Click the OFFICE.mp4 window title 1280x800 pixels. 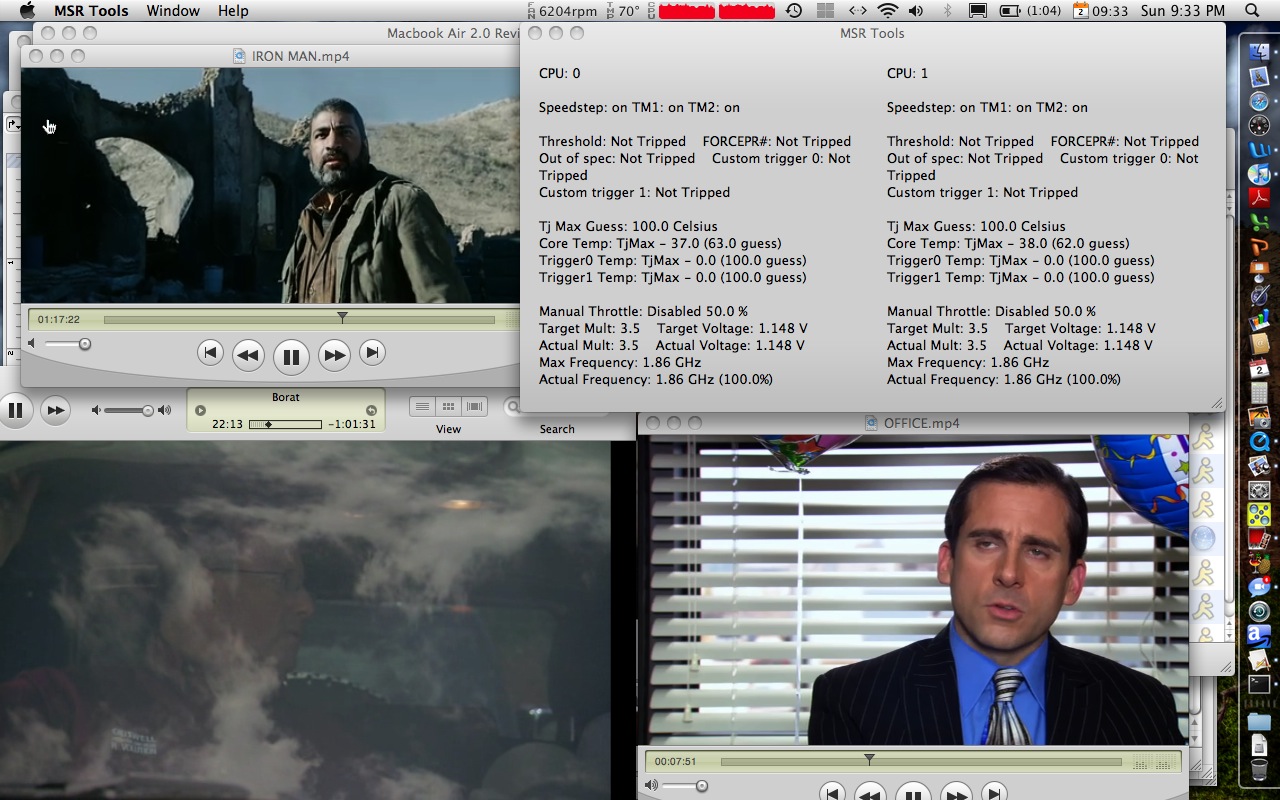[921, 423]
